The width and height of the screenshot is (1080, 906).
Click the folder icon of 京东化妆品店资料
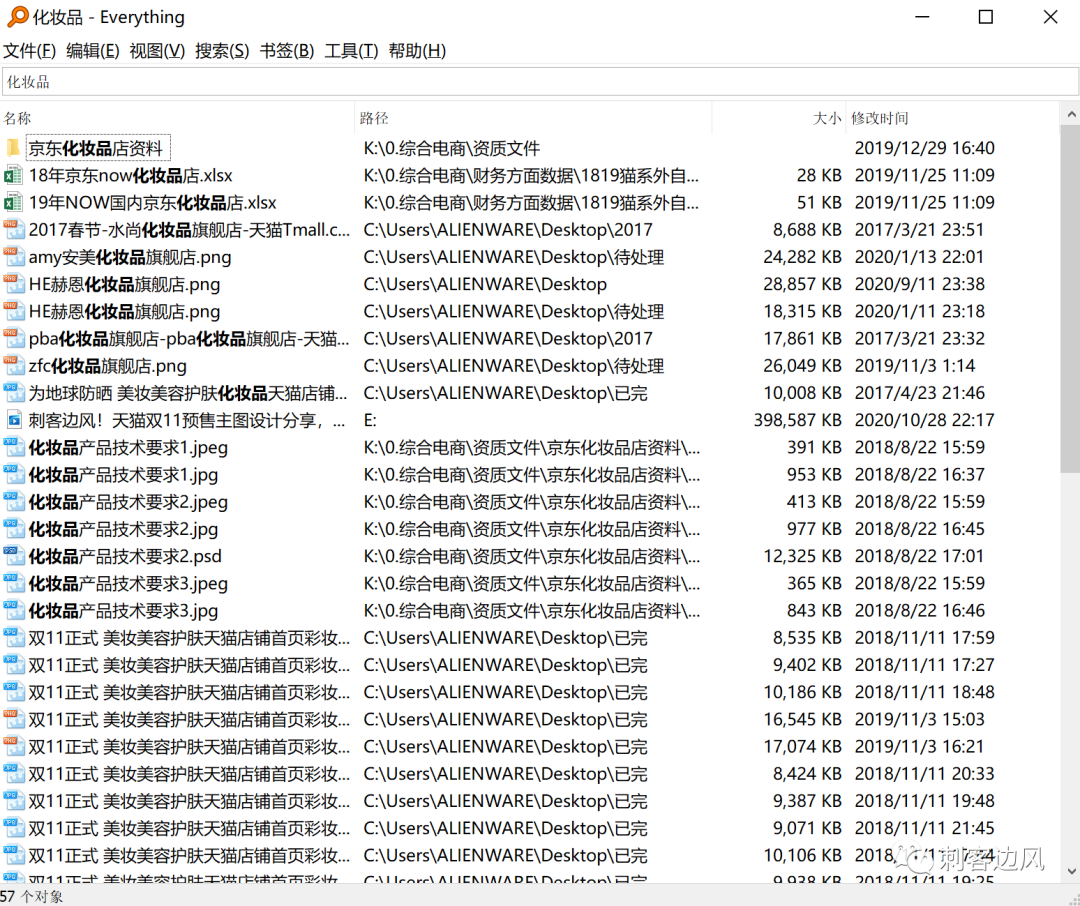pos(13,147)
